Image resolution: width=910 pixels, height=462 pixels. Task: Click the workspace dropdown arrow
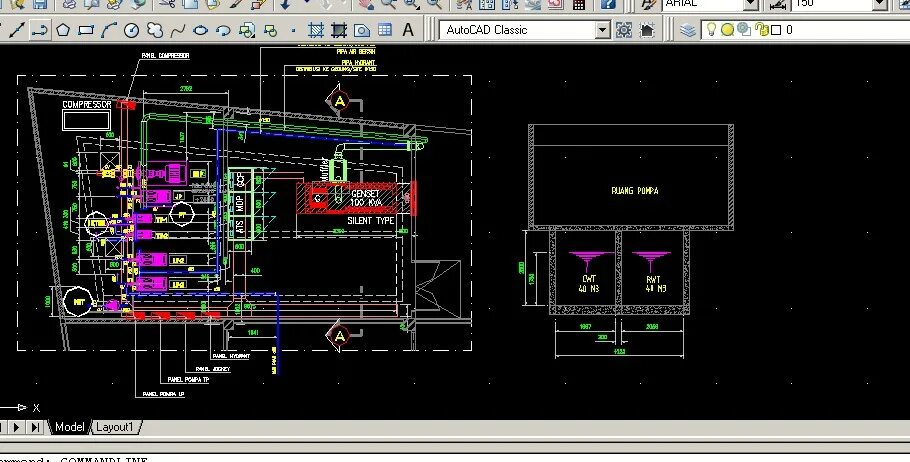(x=603, y=30)
